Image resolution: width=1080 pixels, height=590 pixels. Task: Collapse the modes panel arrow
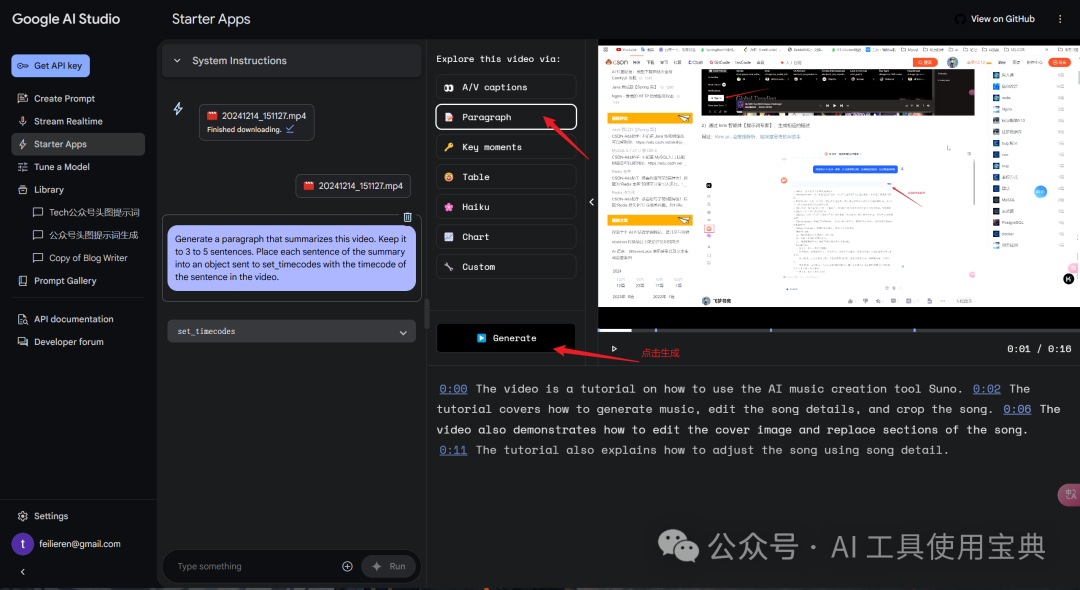point(591,202)
